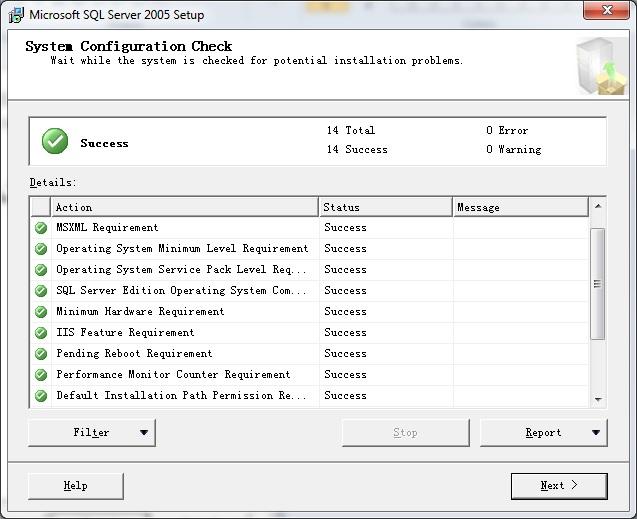
Task: Click the Performance Monitor Counter success icon
Action: click(41, 375)
